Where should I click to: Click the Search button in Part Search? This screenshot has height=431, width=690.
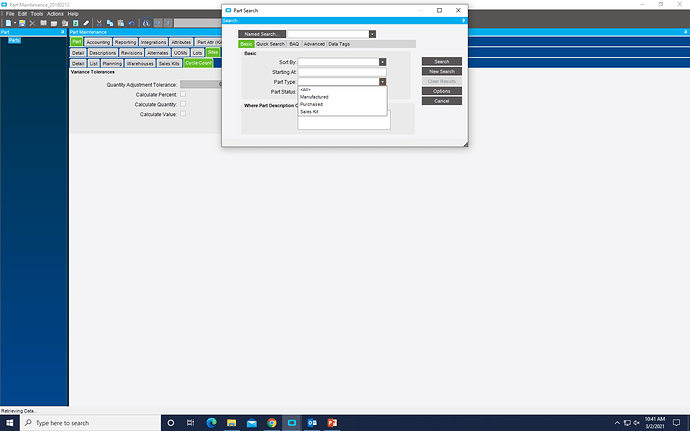pos(442,62)
